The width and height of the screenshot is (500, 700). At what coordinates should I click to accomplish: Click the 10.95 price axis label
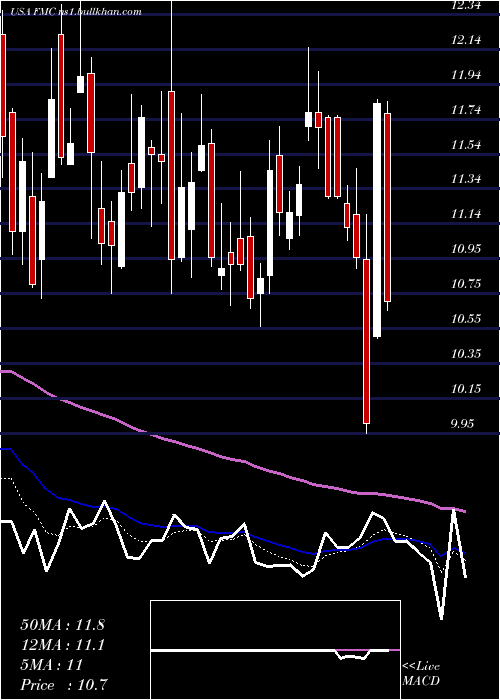466,249
